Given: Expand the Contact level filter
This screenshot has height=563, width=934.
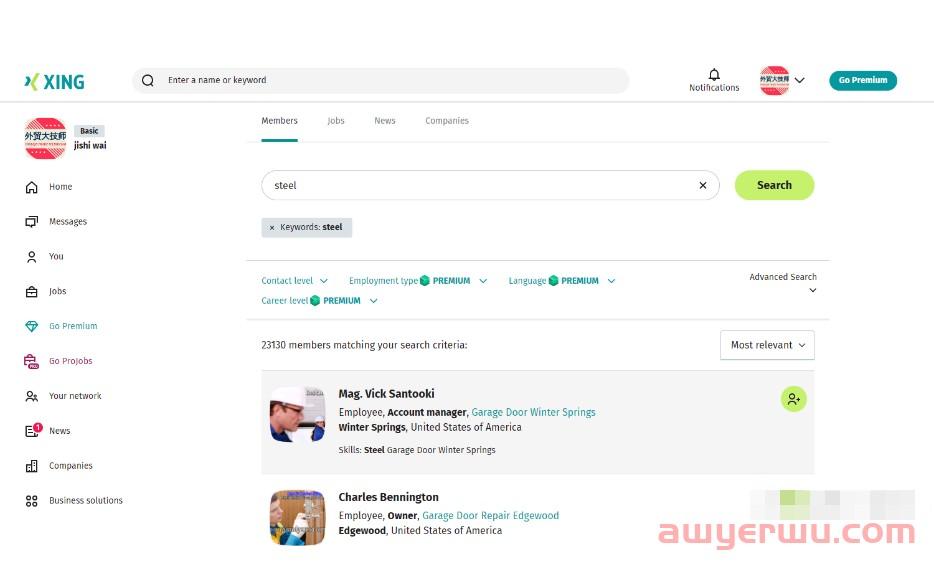Looking at the screenshot, I should (x=294, y=281).
